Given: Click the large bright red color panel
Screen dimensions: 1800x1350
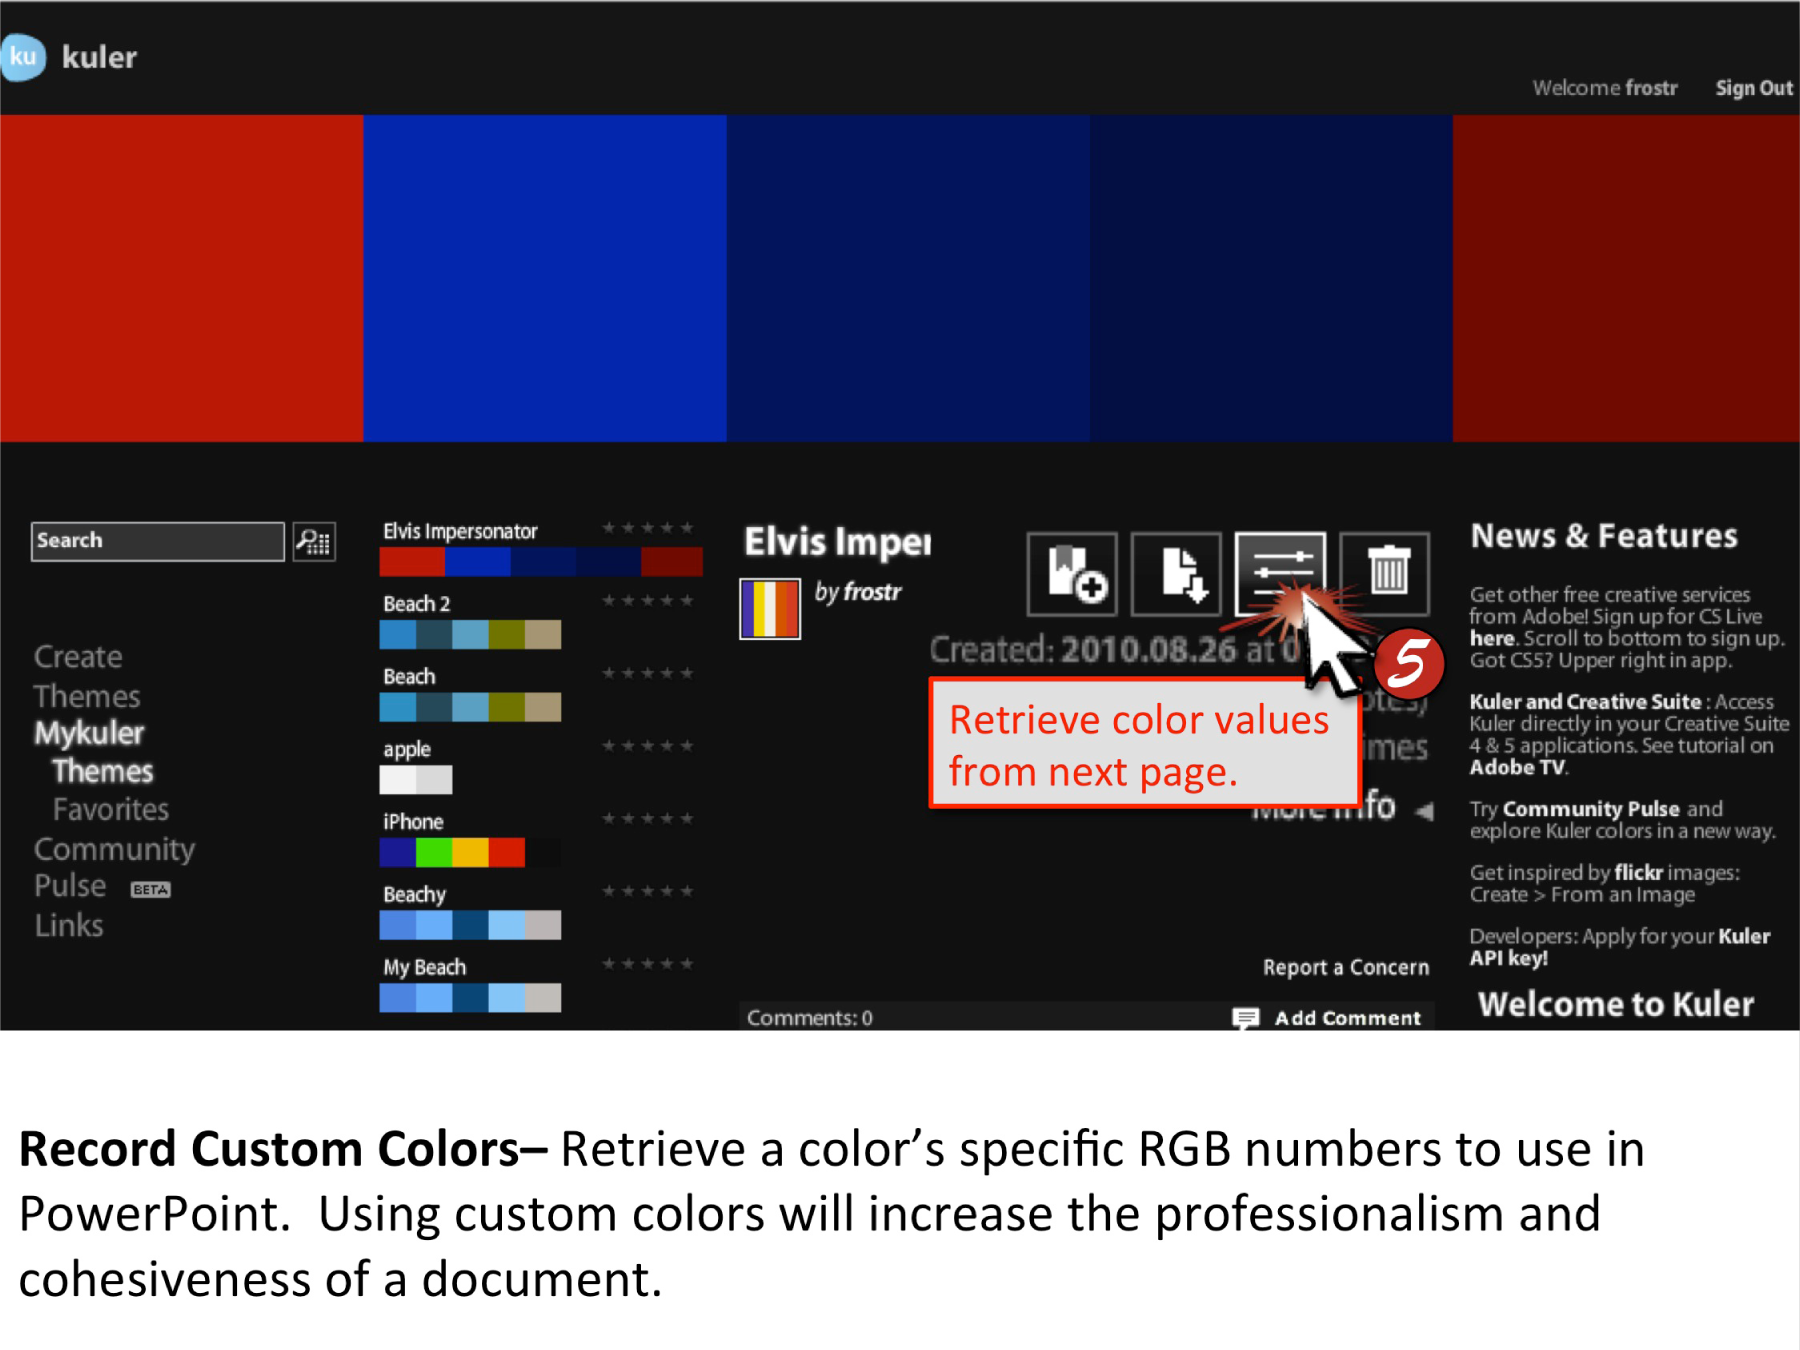Looking at the screenshot, I should pos(181,278).
